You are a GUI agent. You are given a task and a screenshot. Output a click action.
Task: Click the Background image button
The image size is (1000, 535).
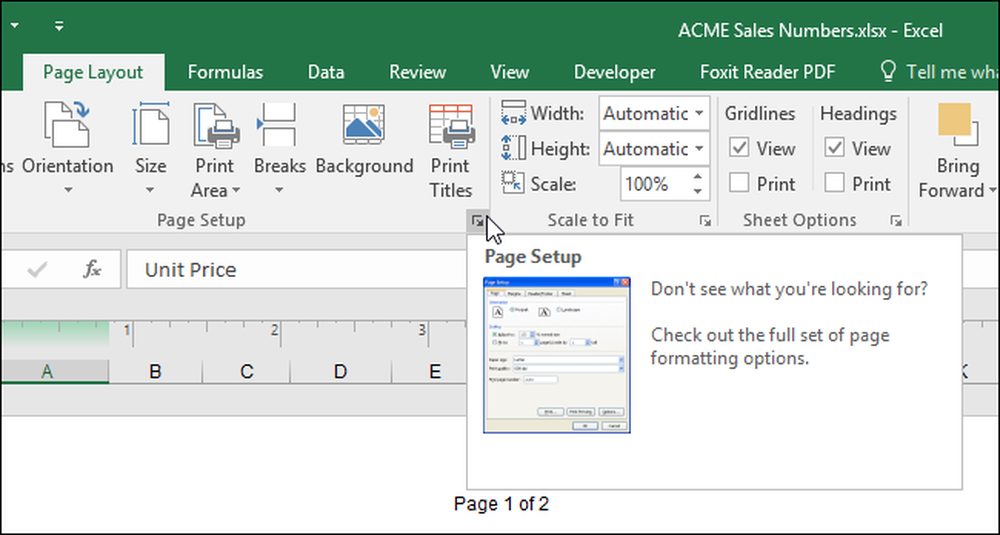[364, 139]
